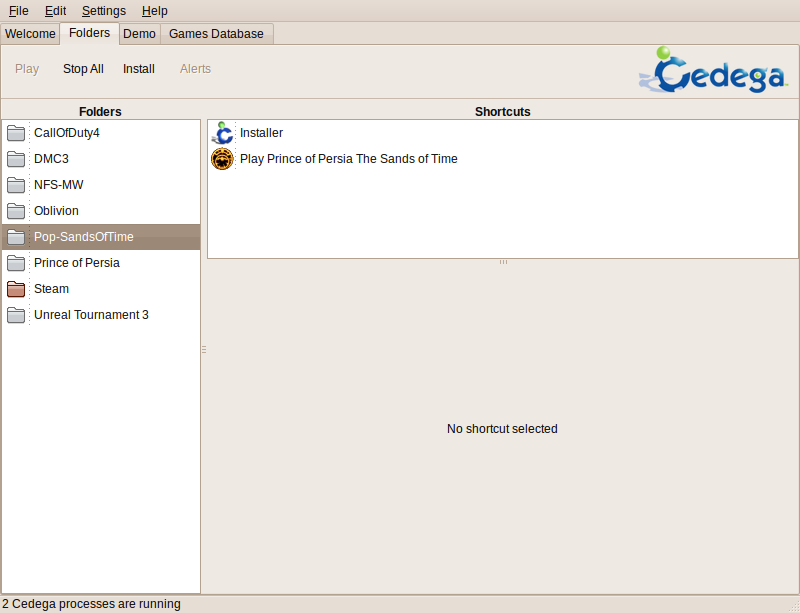800x613 pixels.
Task: Select the Steam folder name
Action: coord(52,289)
